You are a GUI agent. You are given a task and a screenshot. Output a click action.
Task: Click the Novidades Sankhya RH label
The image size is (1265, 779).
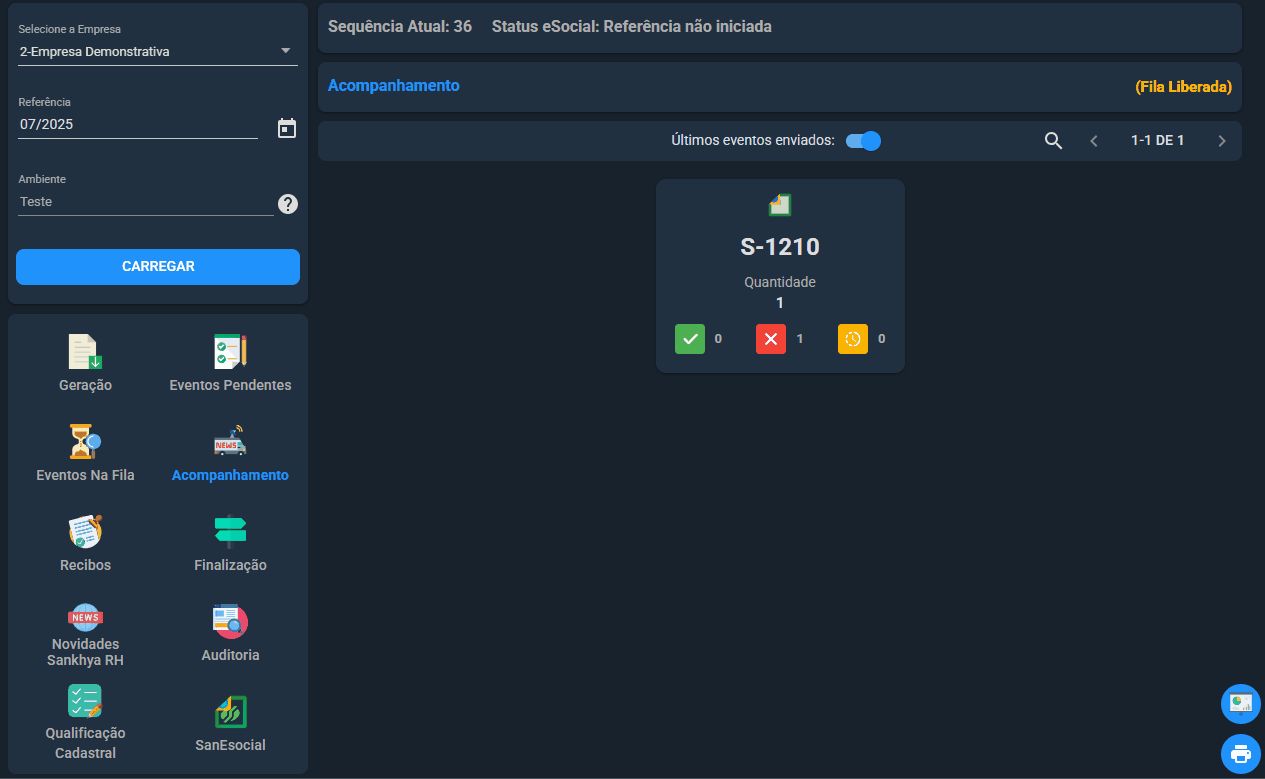(x=85, y=652)
